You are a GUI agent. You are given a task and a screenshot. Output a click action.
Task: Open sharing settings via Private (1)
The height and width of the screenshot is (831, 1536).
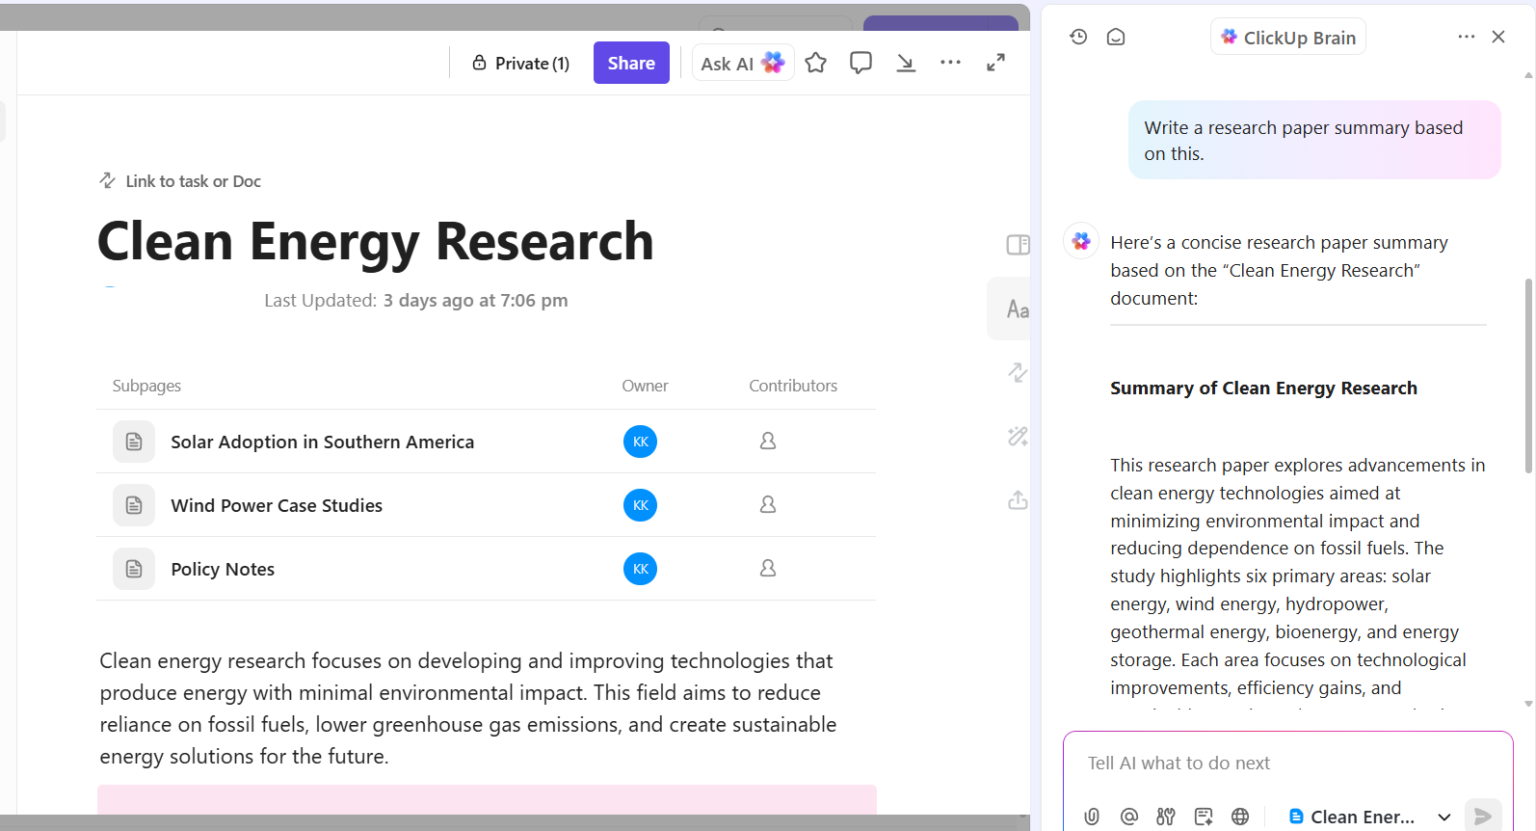pyautogui.click(x=520, y=62)
